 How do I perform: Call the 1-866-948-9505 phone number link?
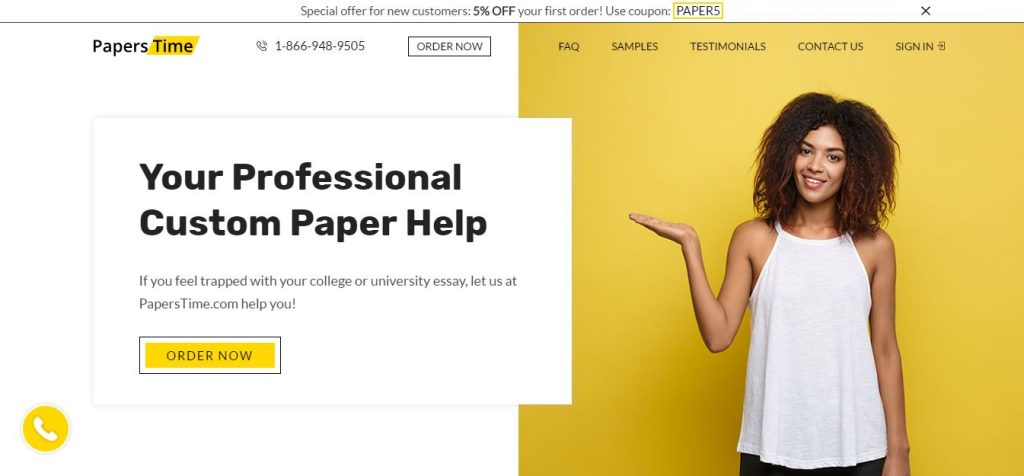319,46
